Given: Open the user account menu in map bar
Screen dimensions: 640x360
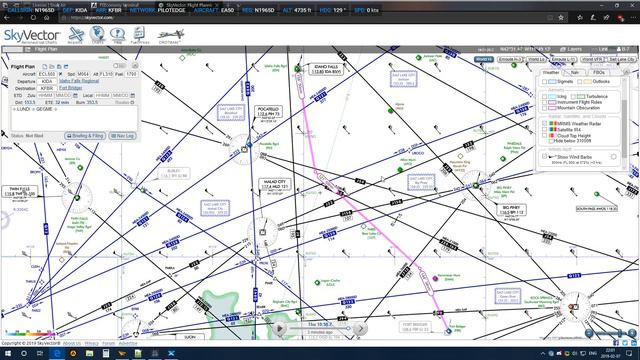Looking at the screenshot, I should point(623,49).
